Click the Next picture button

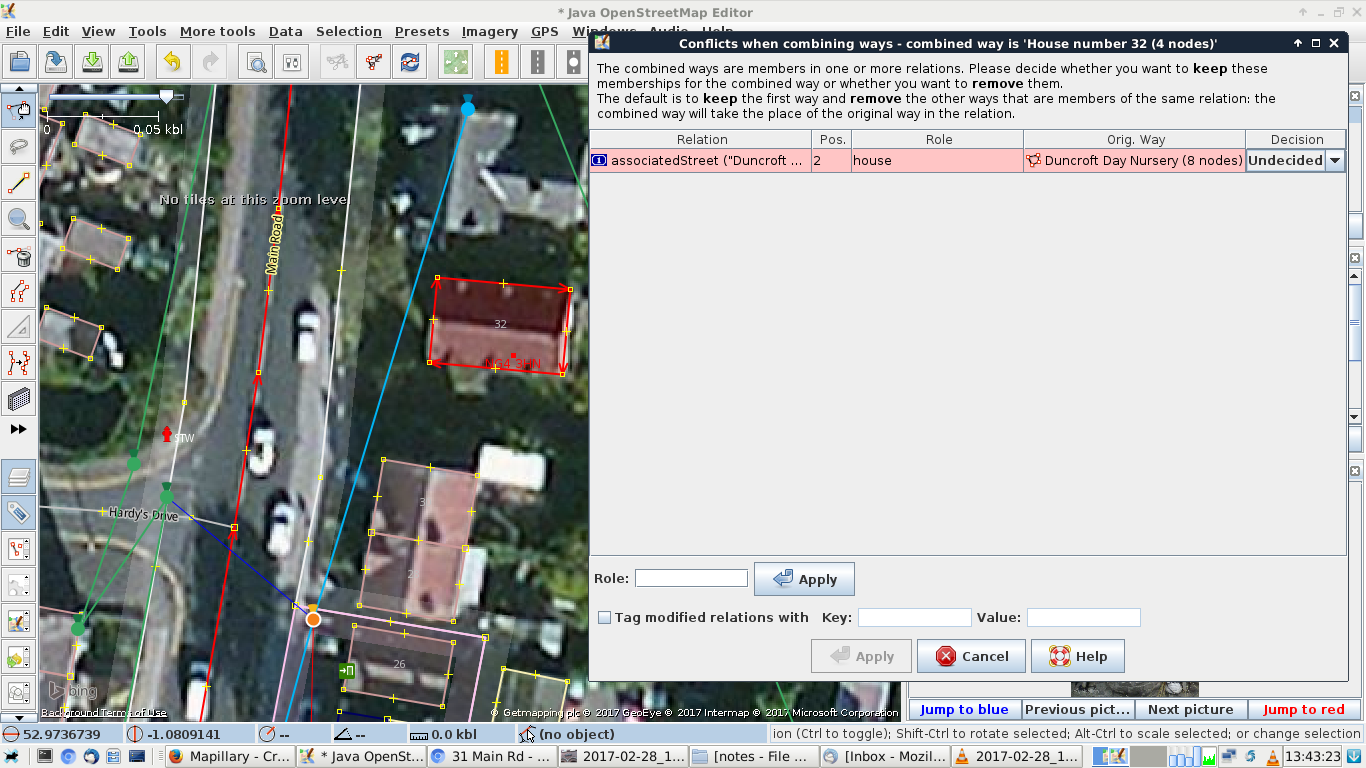pos(1190,709)
